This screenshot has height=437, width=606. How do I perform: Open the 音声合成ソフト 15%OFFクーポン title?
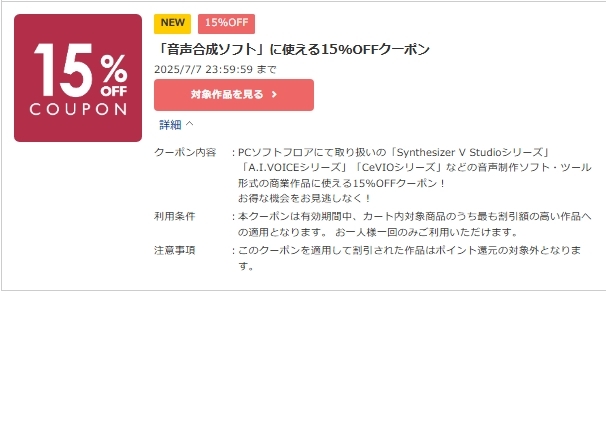pos(292,49)
